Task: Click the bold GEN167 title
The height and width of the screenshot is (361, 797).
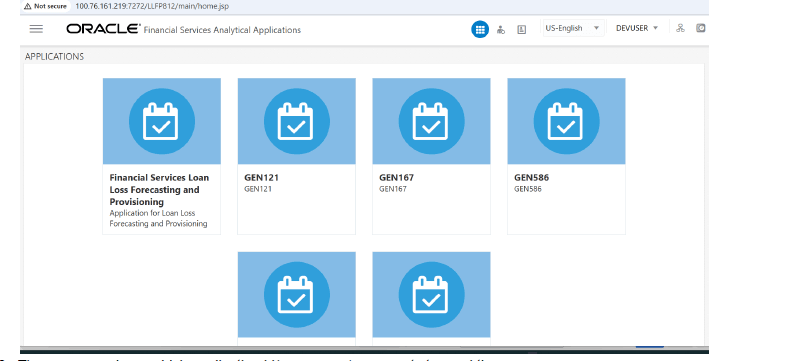Action: pos(396,178)
